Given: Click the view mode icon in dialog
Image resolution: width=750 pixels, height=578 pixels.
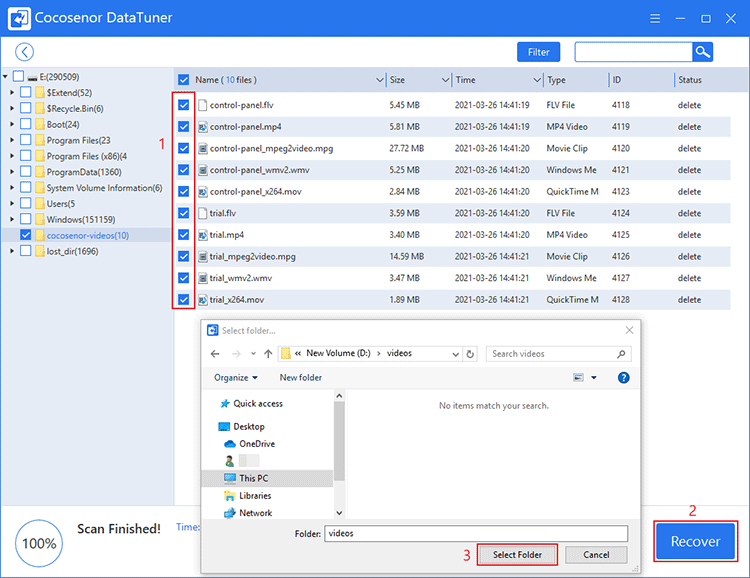Looking at the screenshot, I should tap(578, 378).
